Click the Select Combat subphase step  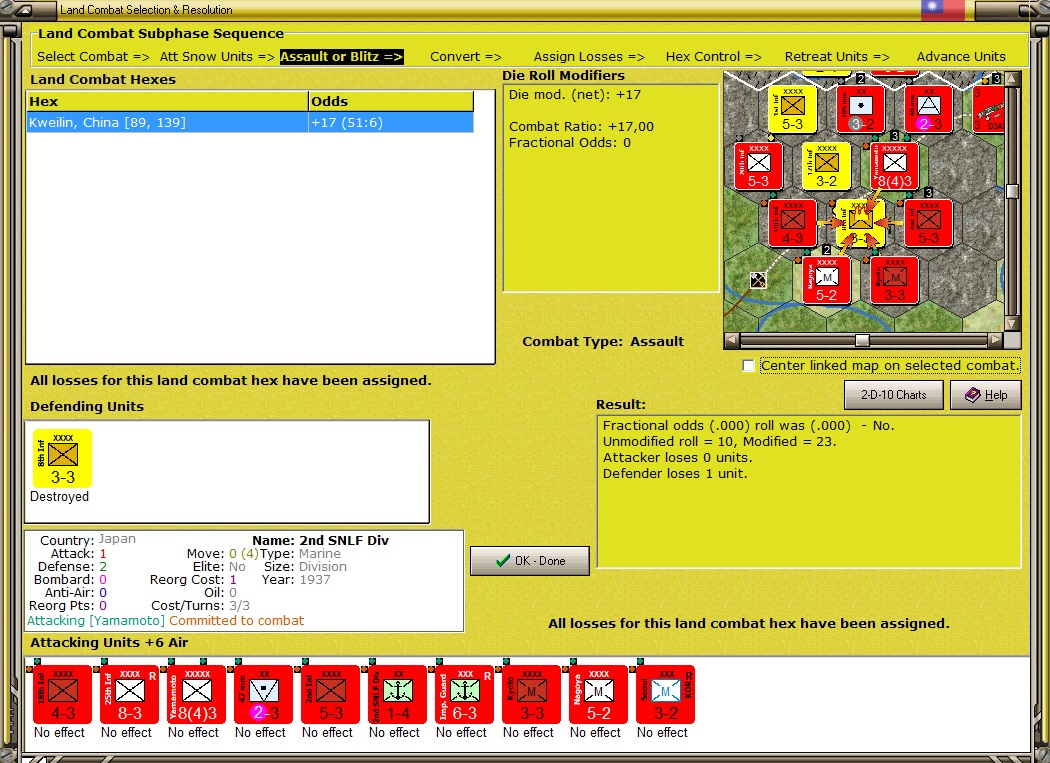(93, 56)
